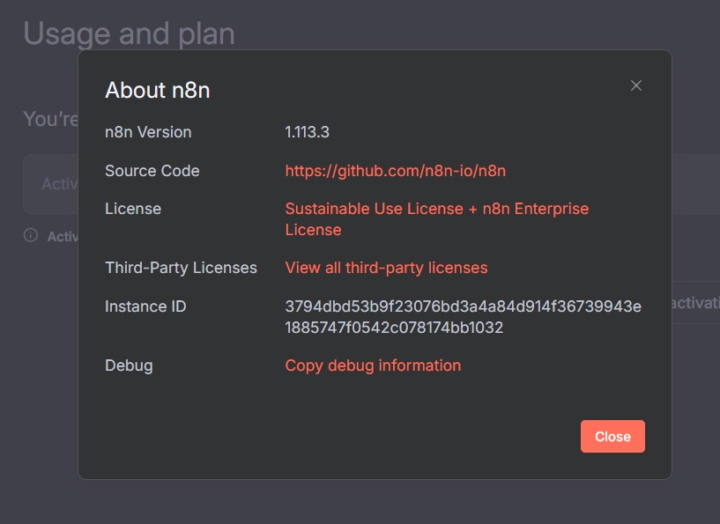Open Sustainable Use License link

[437, 219]
